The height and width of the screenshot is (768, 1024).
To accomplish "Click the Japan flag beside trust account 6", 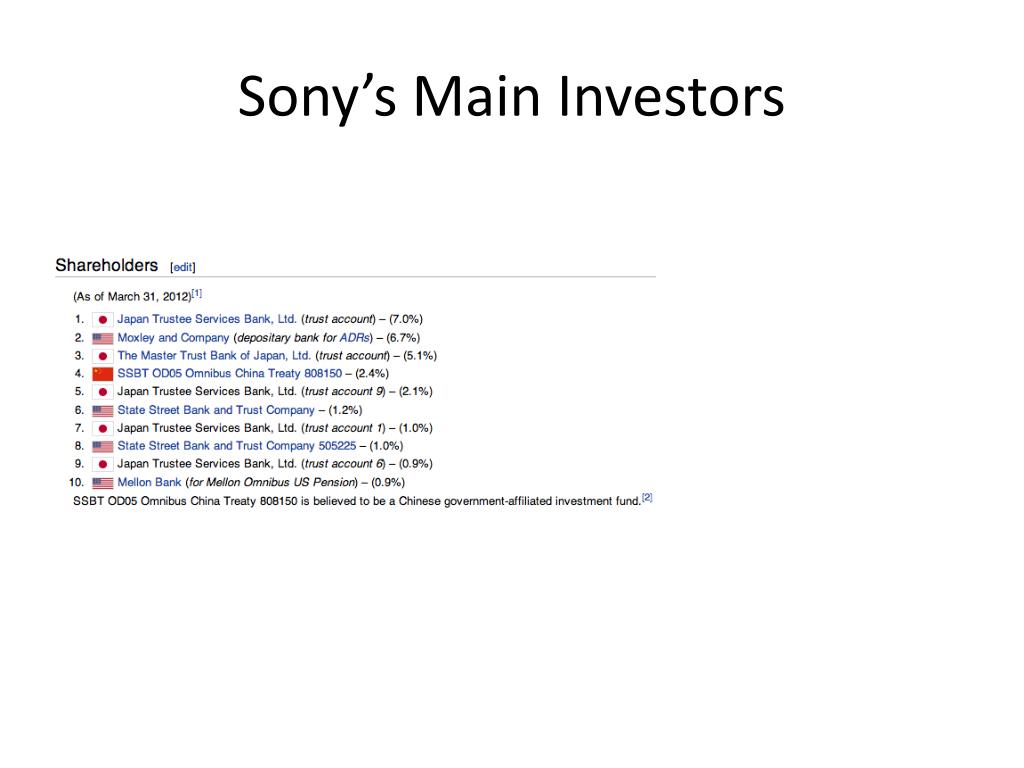I will pyautogui.click(x=103, y=464).
